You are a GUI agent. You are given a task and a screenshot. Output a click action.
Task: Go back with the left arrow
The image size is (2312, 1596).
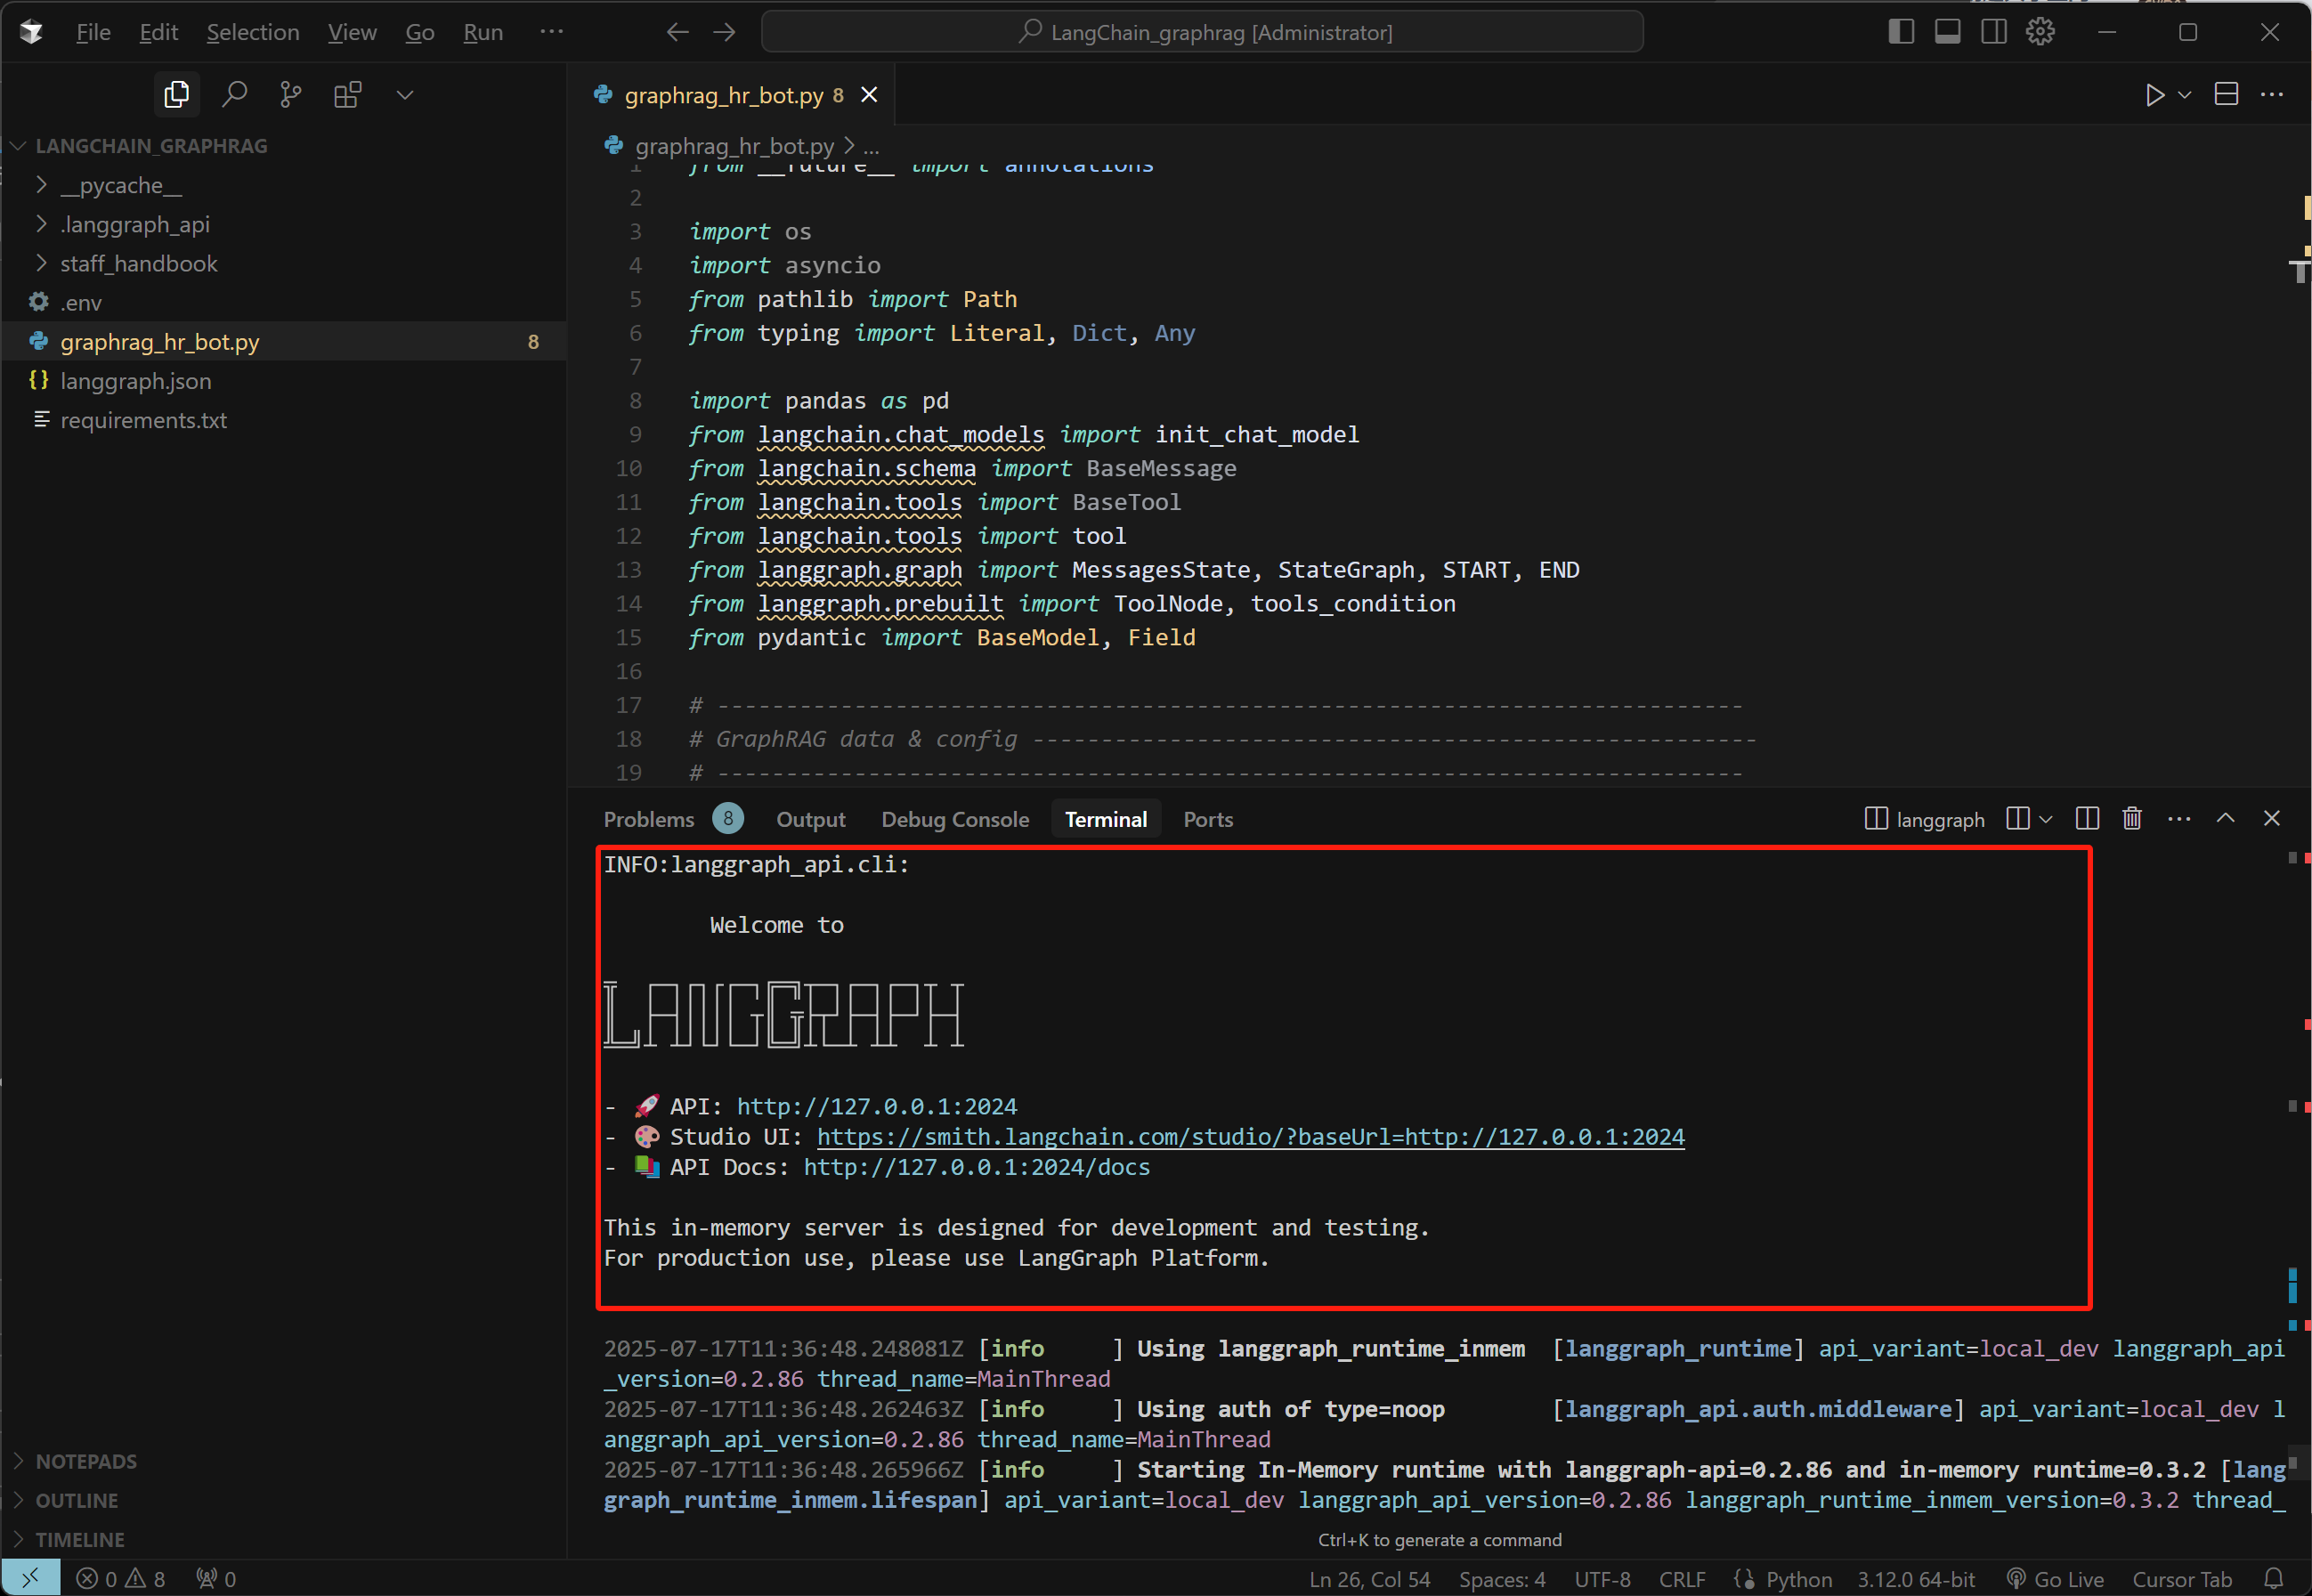coord(677,32)
